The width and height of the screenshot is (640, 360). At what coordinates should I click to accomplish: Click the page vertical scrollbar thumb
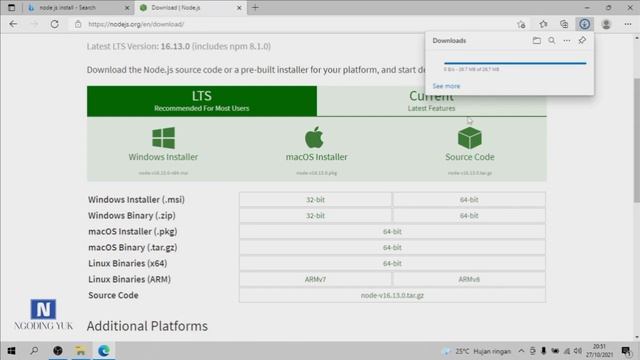pos(636,140)
